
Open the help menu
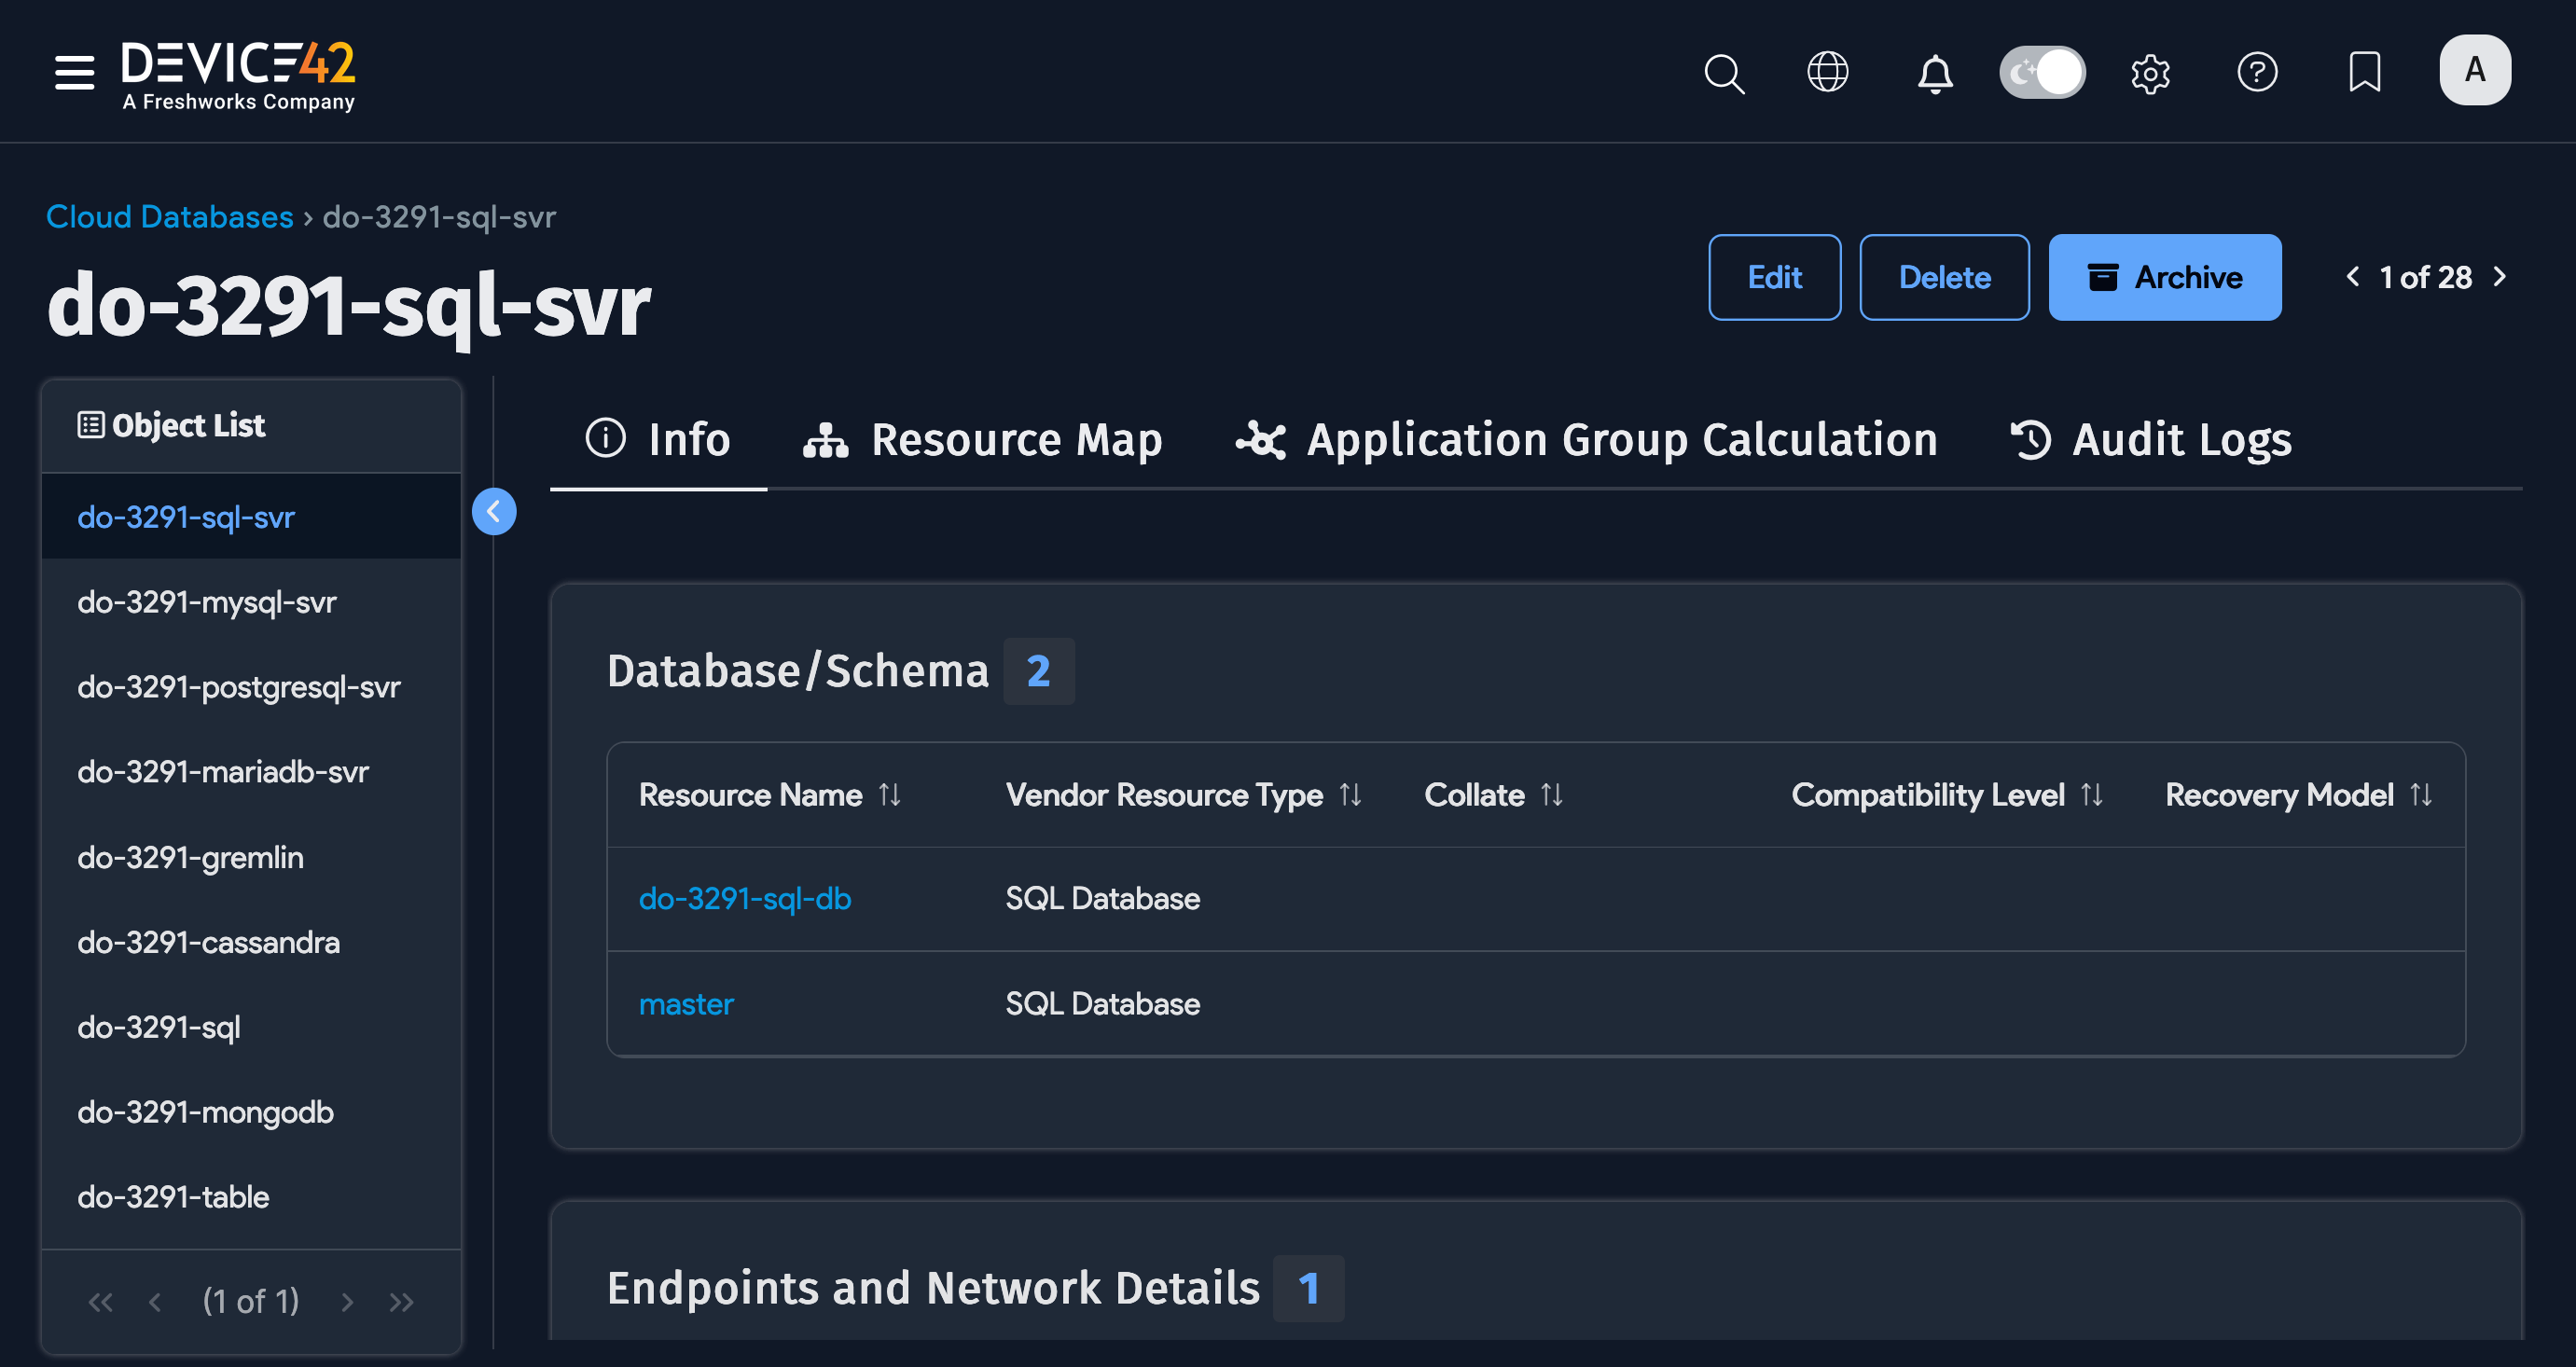[x=2258, y=72]
